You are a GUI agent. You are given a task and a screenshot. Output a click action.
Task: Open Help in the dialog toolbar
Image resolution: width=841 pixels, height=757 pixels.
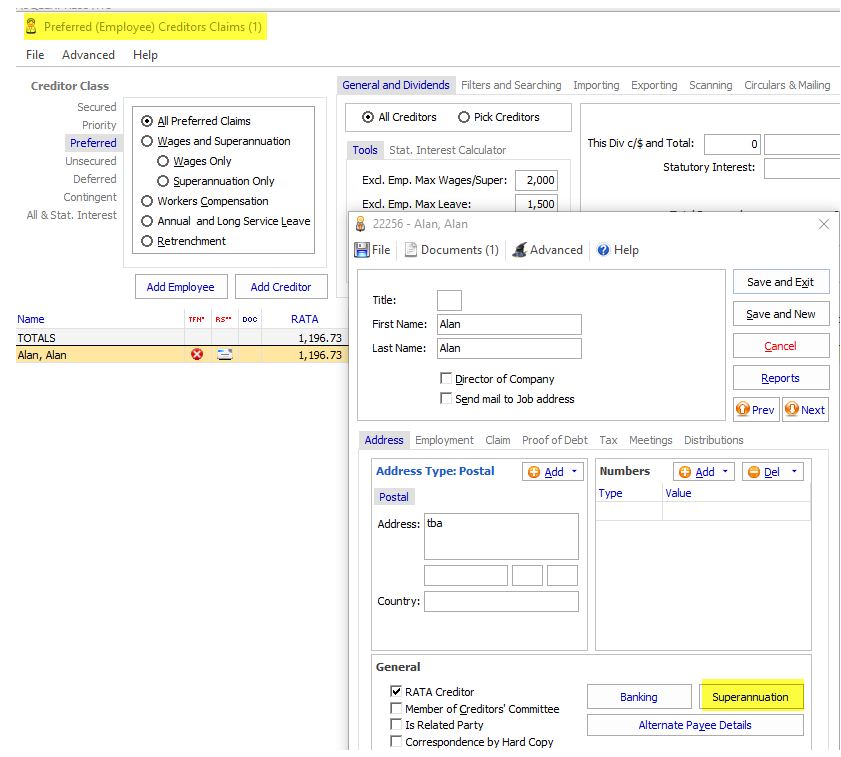coord(617,250)
